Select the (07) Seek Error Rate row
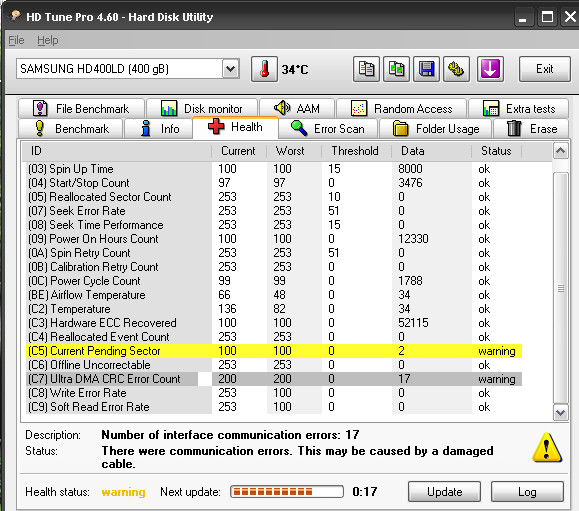This screenshot has height=511, width=579. [x=275, y=211]
